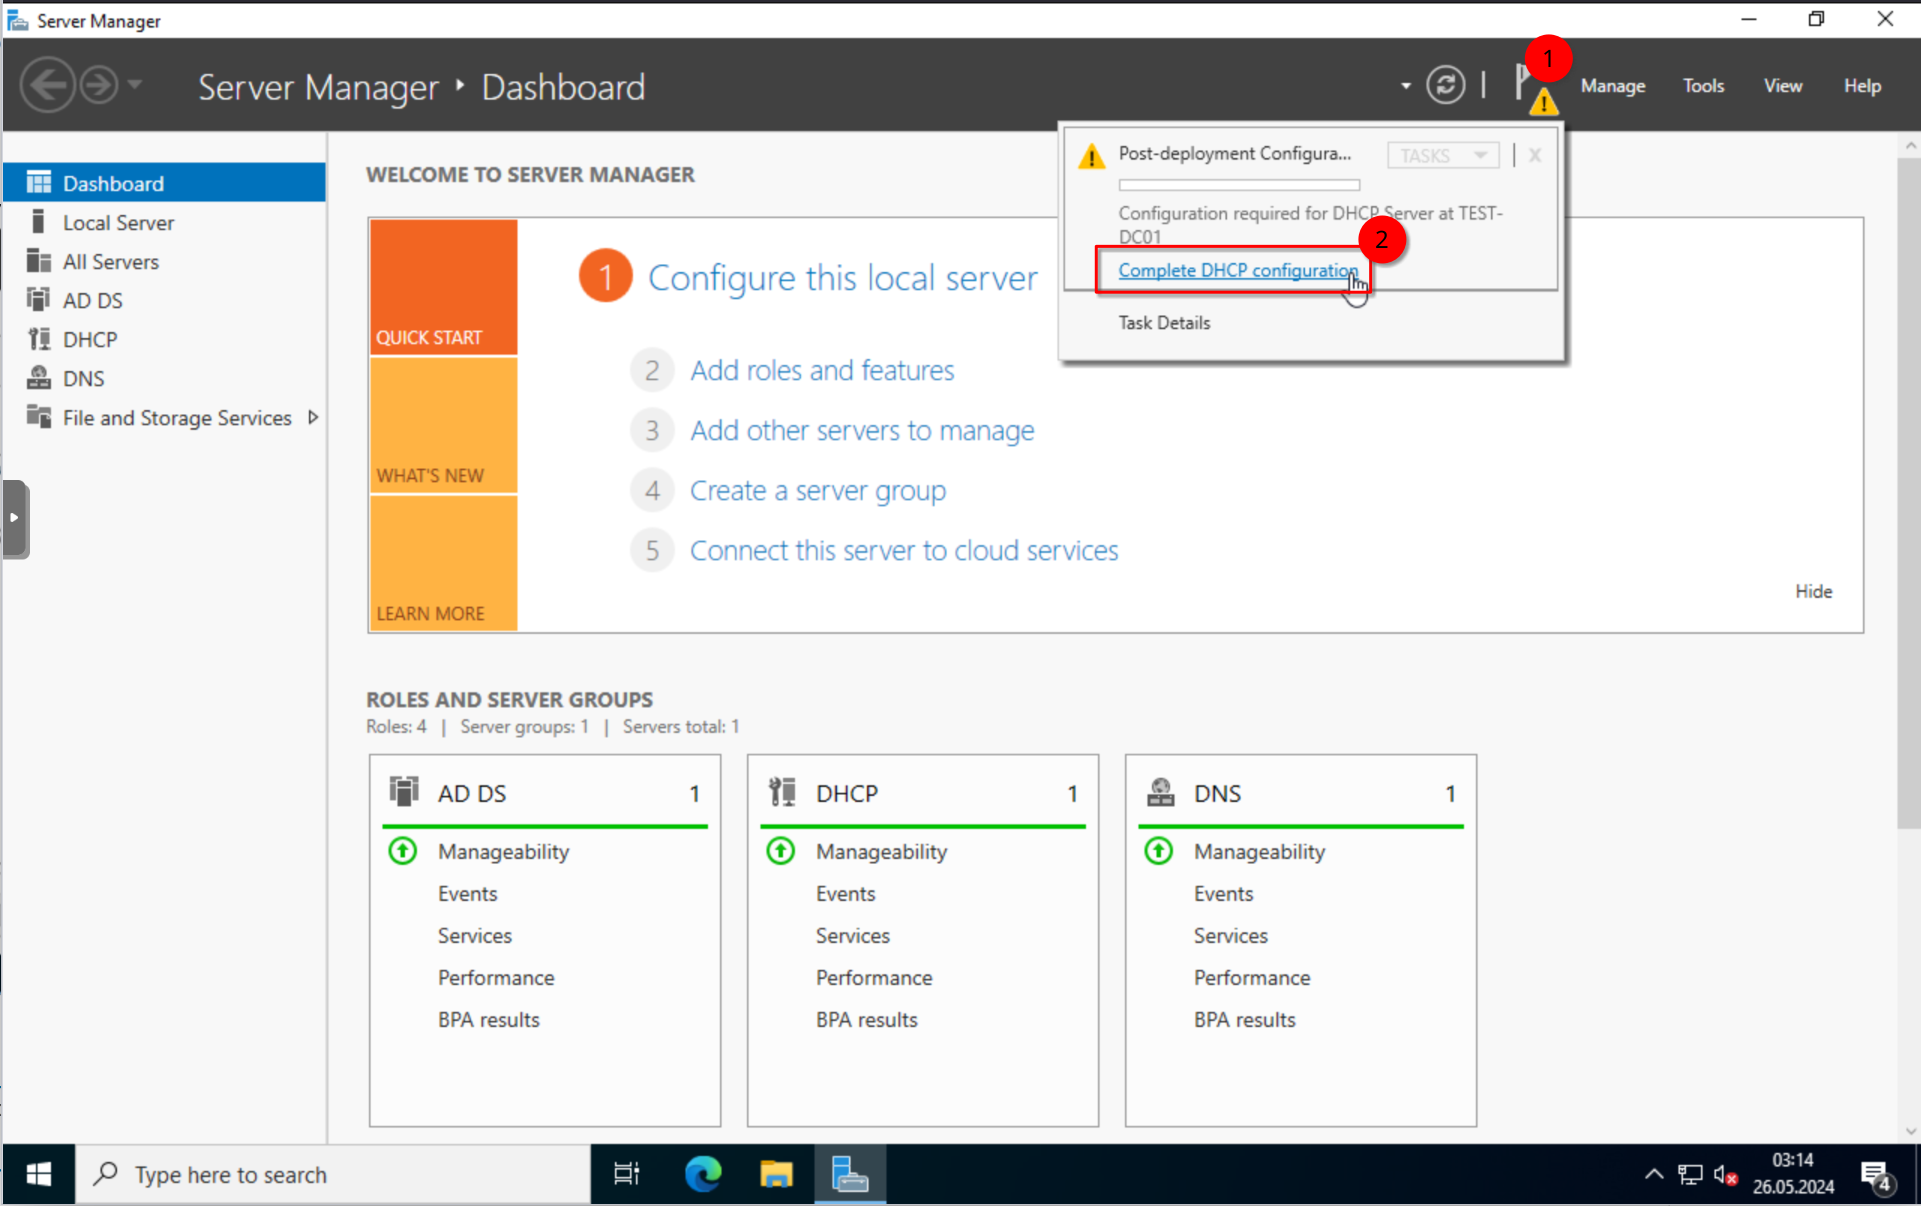Image resolution: width=1921 pixels, height=1206 pixels.
Task: Open the navigation history dropdown arrow
Action: [x=135, y=85]
